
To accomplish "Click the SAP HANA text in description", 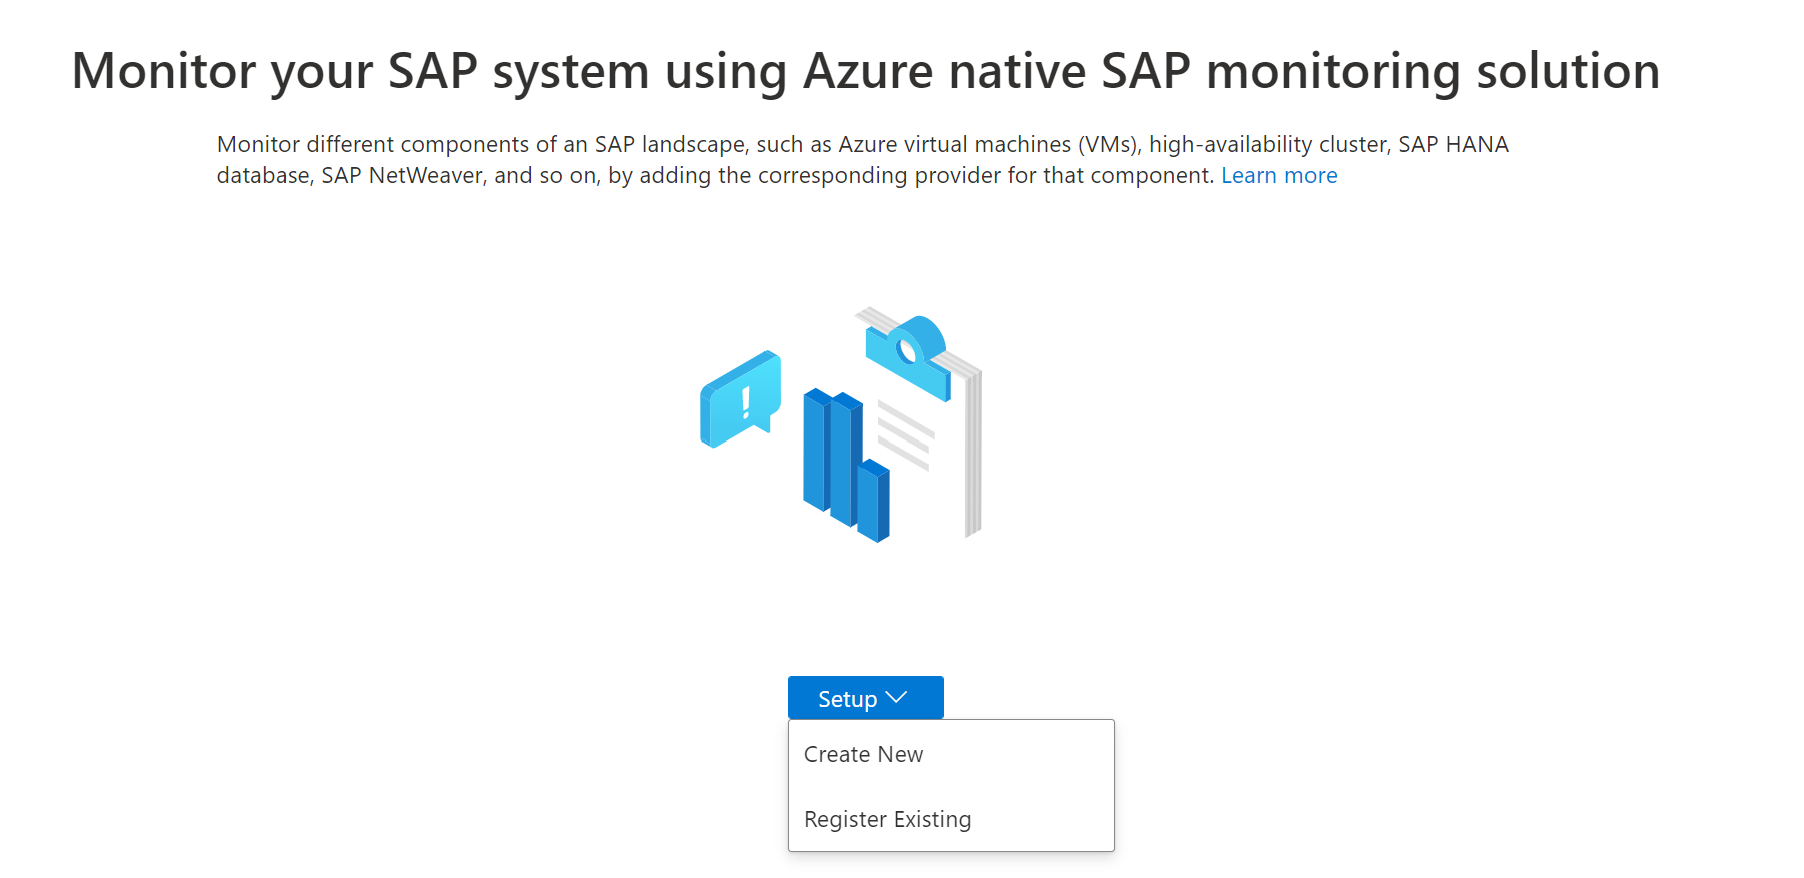I will [x=1453, y=145].
